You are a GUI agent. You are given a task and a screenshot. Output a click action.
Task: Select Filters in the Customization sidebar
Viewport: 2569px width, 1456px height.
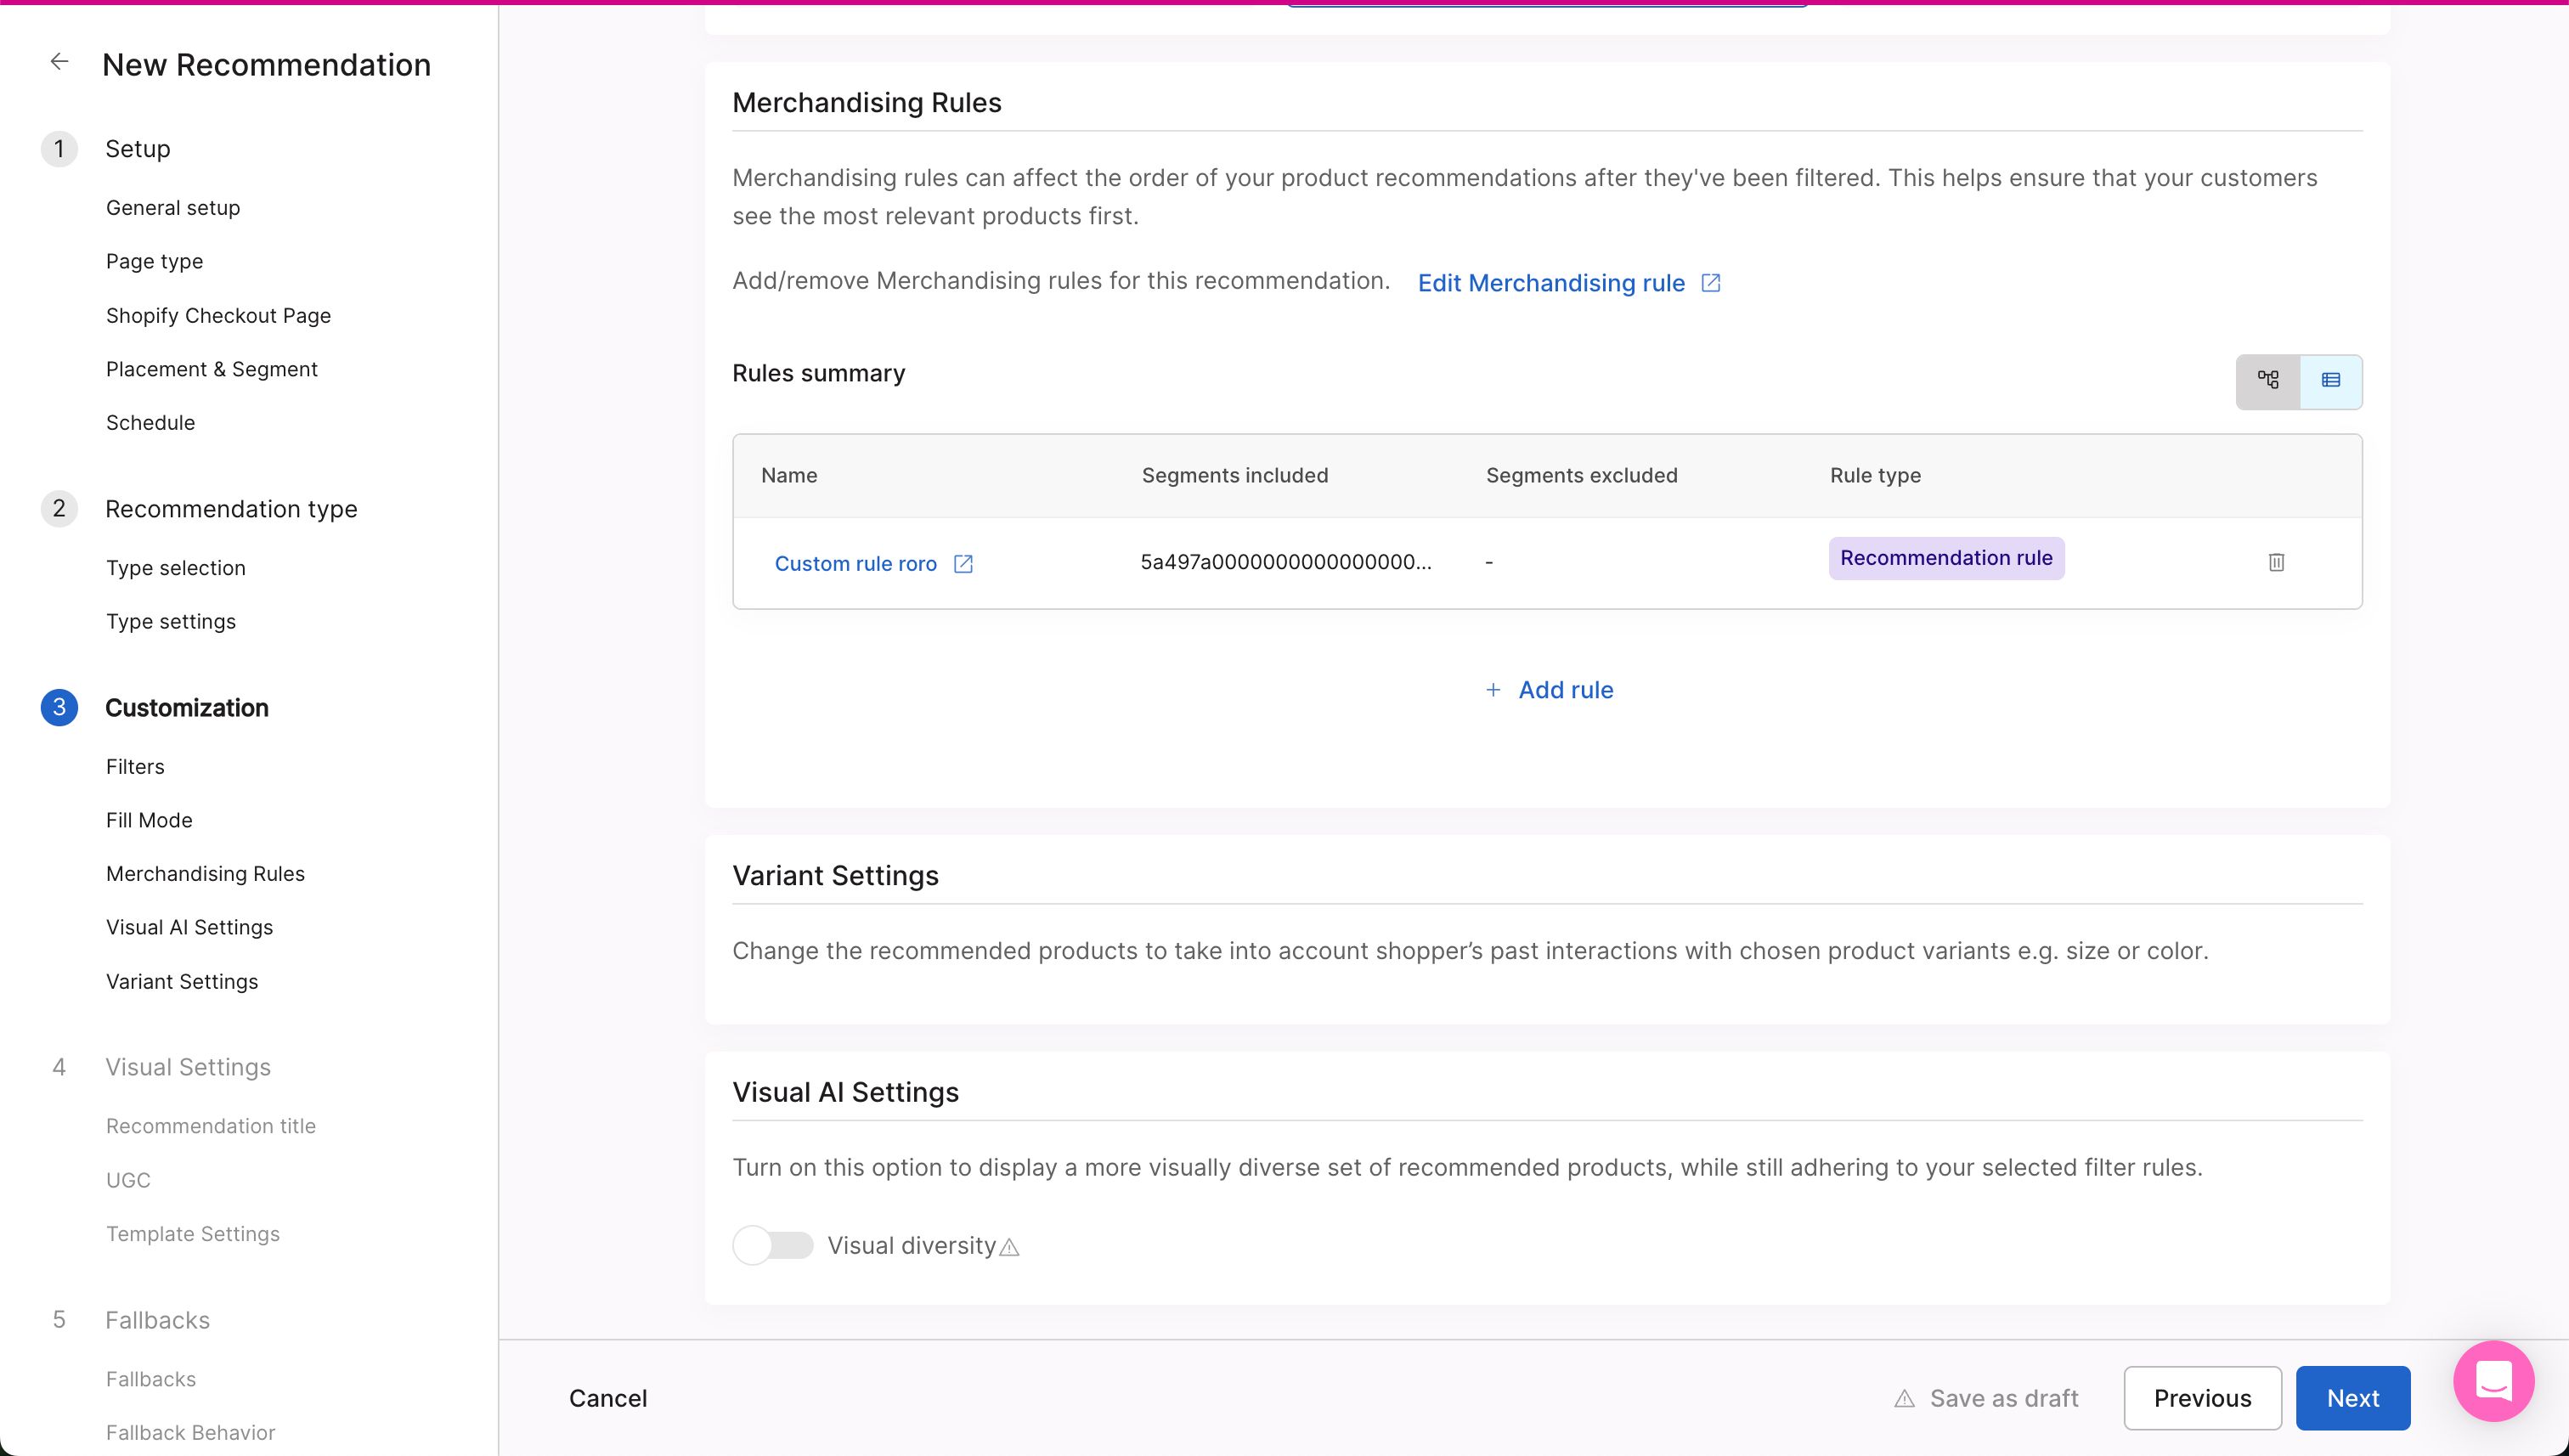(135, 766)
